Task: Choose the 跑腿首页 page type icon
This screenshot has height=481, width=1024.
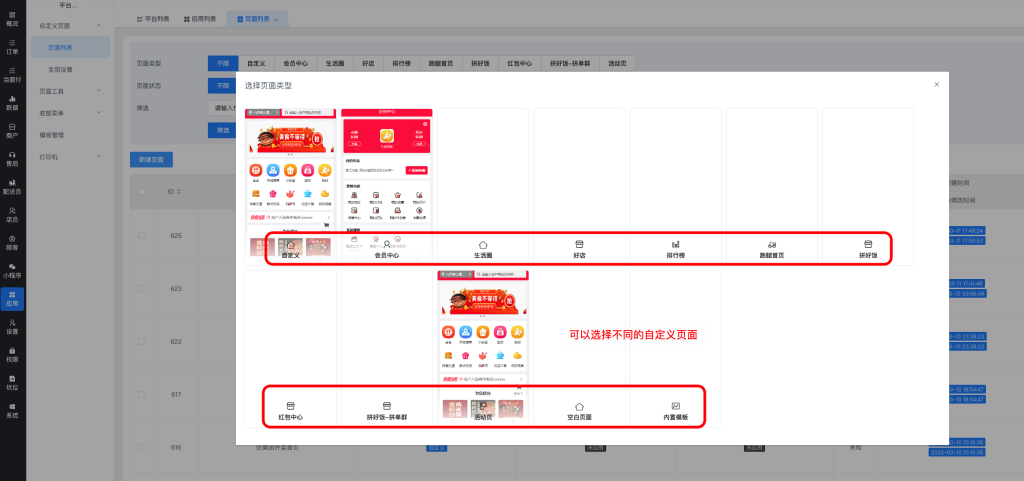Action: (x=771, y=244)
